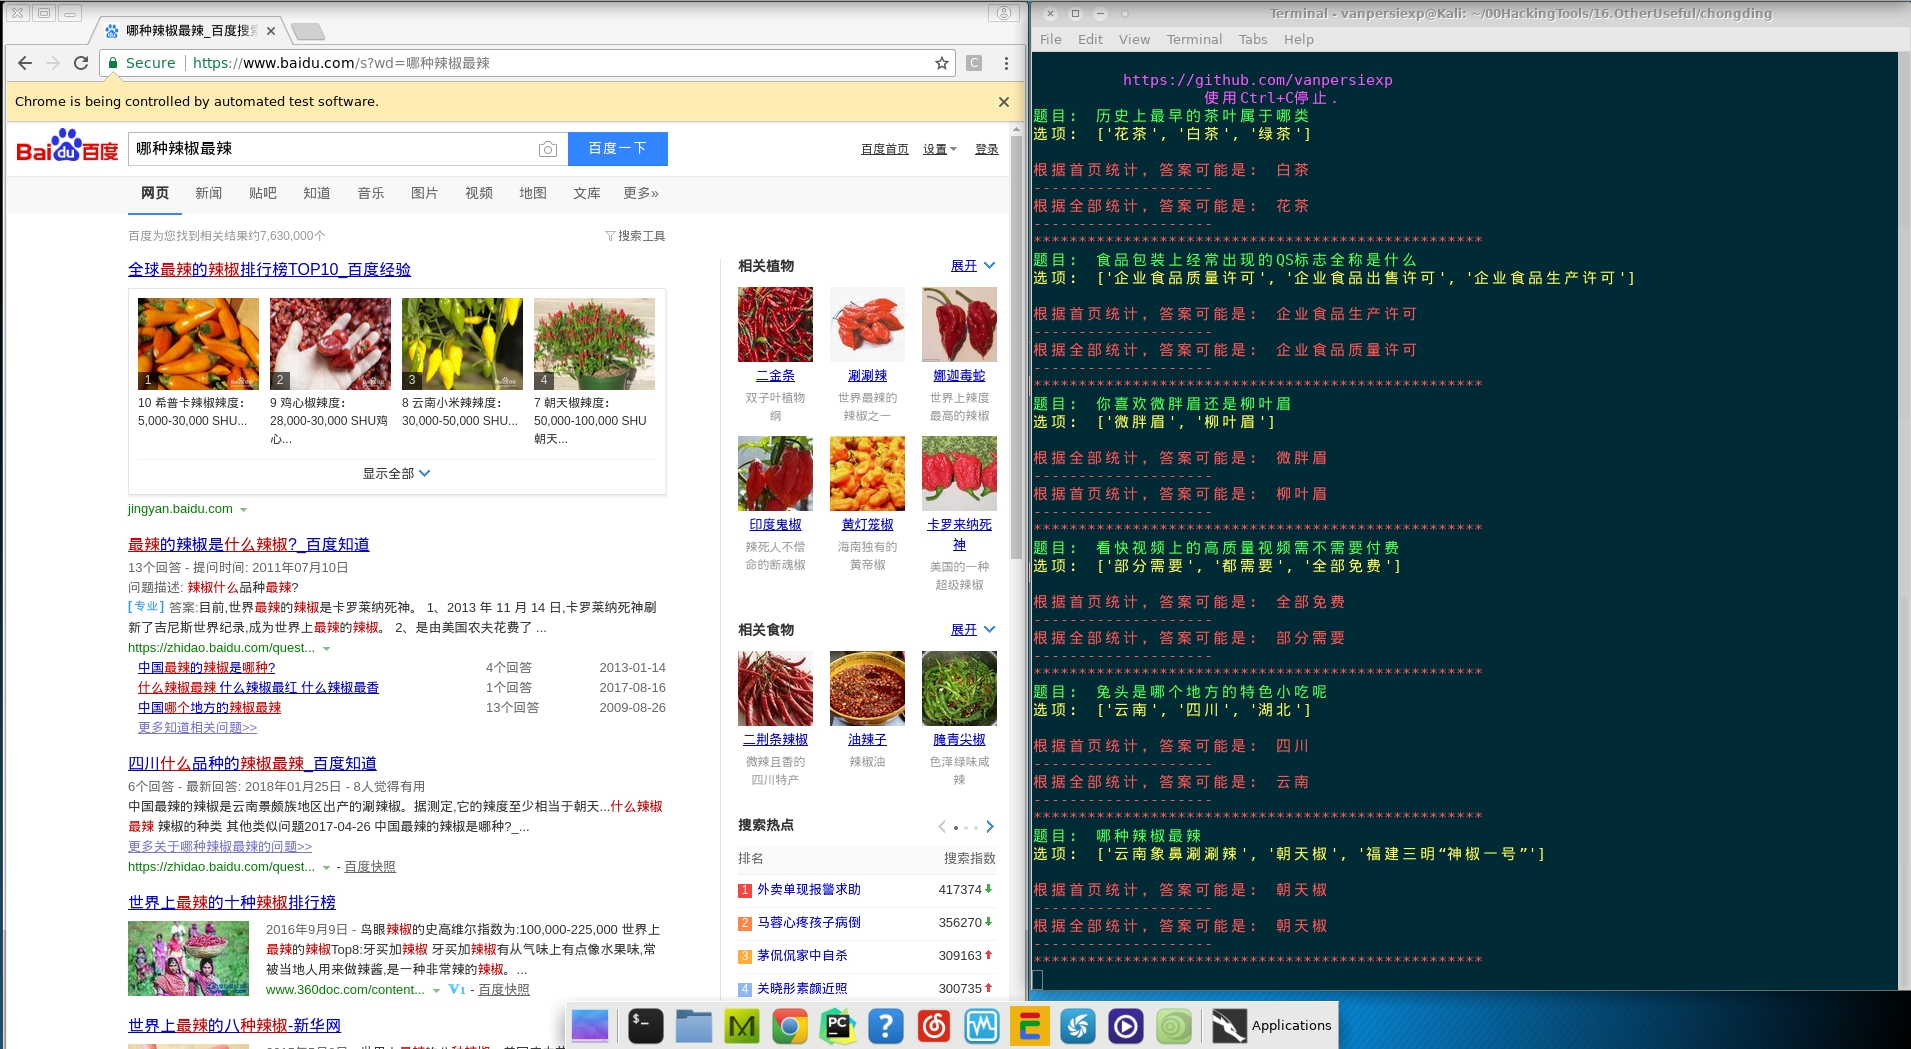This screenshot has height=1049, width=1911.
Task: Open the 中国最辣的辣椒是哪种? sub-link
Action: (x=206, y=668)
